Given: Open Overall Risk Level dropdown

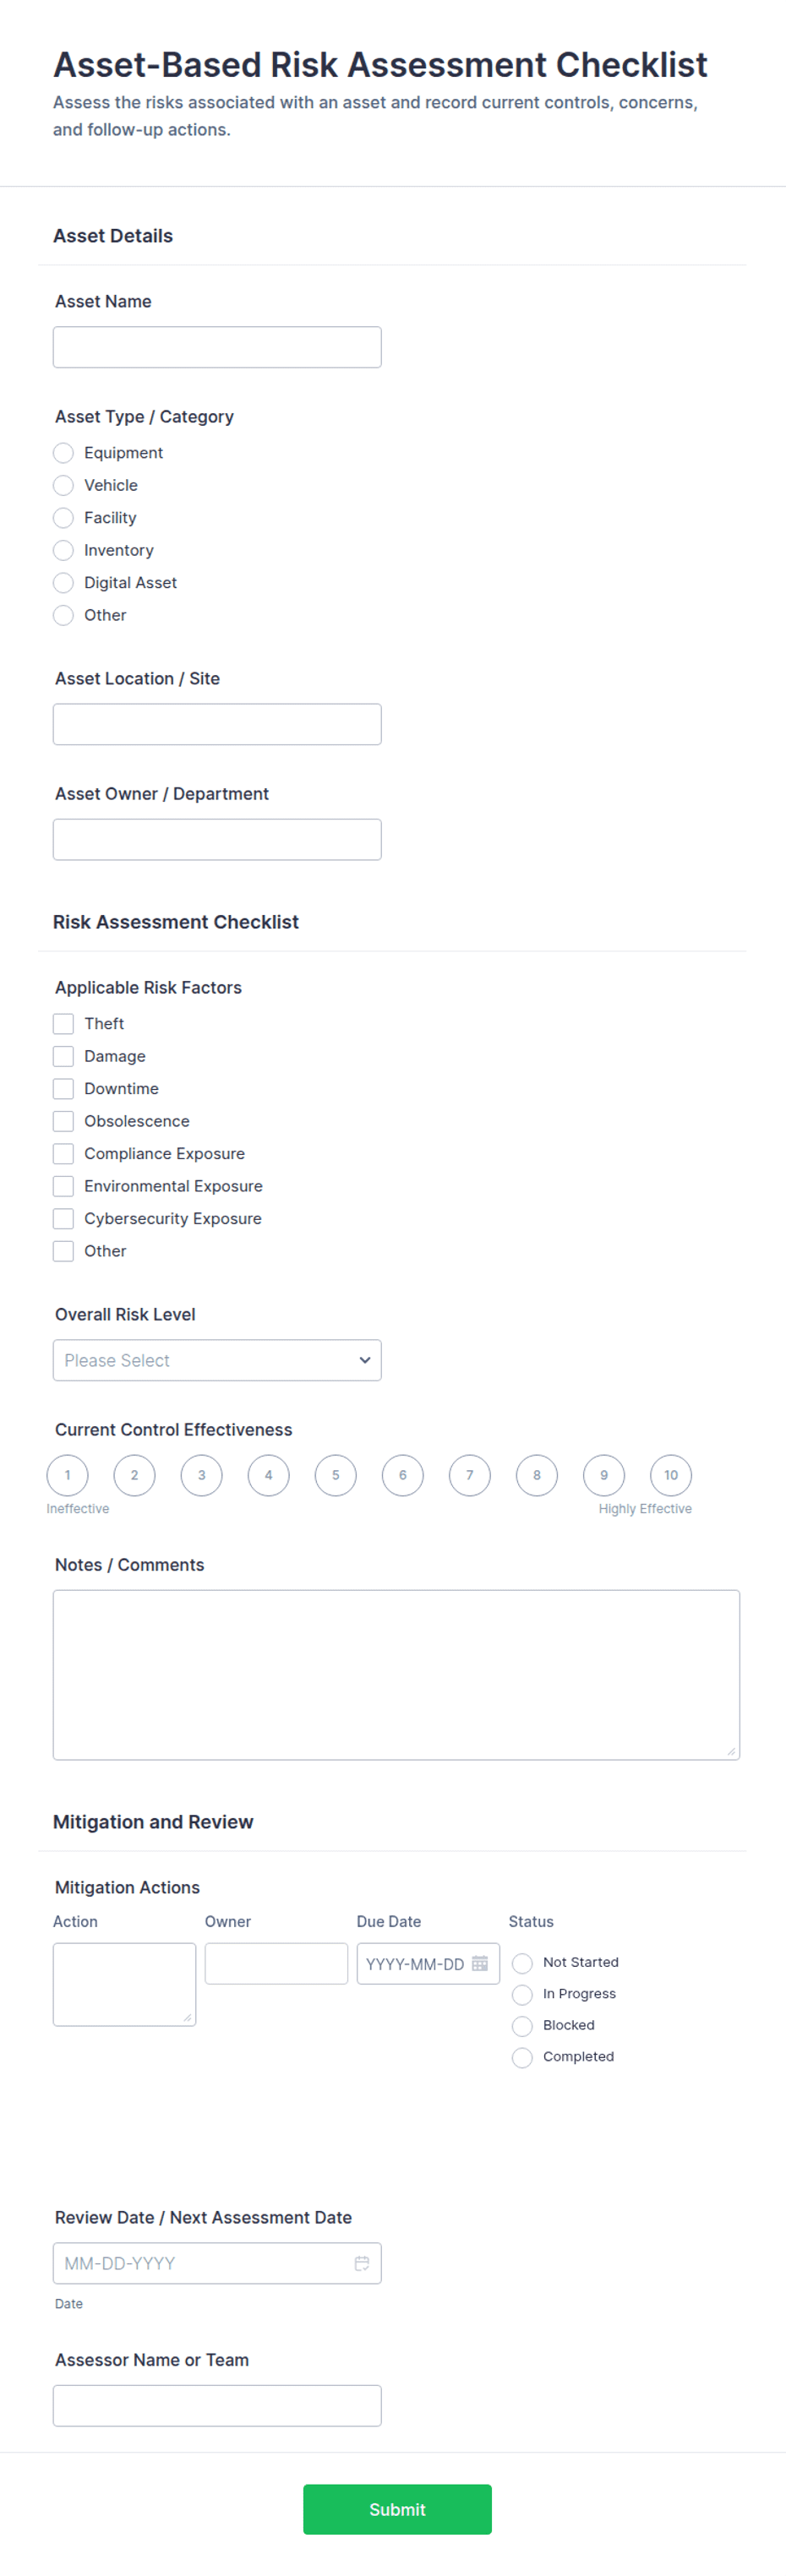Looking at the screenshot, I should click(217, 1360).
